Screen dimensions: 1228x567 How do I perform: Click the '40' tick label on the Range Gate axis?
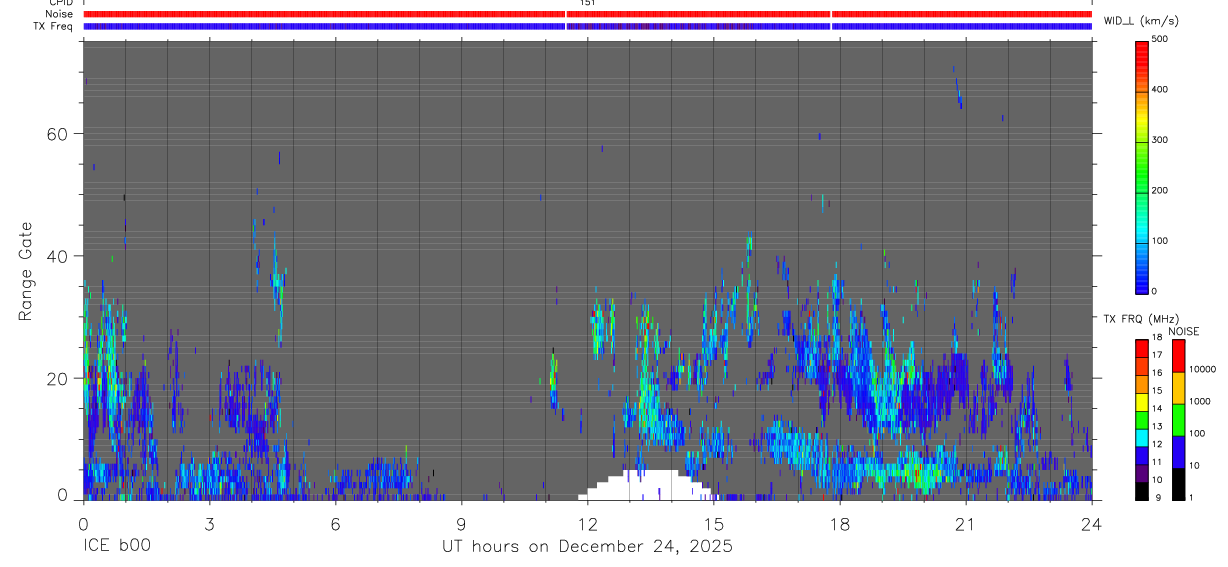tap(59, 256)
